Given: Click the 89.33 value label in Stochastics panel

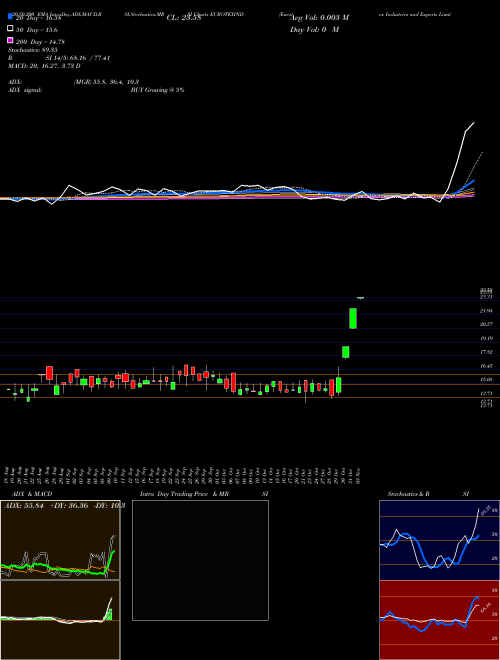Looking at the screenshot, I should click(x=485, y=511).
